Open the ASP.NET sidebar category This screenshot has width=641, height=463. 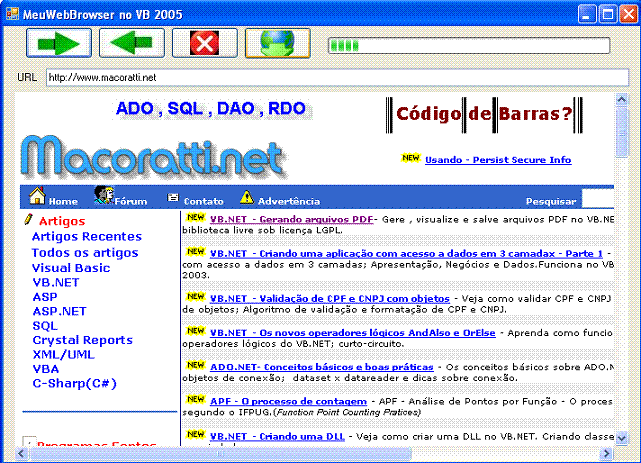[x=60, y=311]
